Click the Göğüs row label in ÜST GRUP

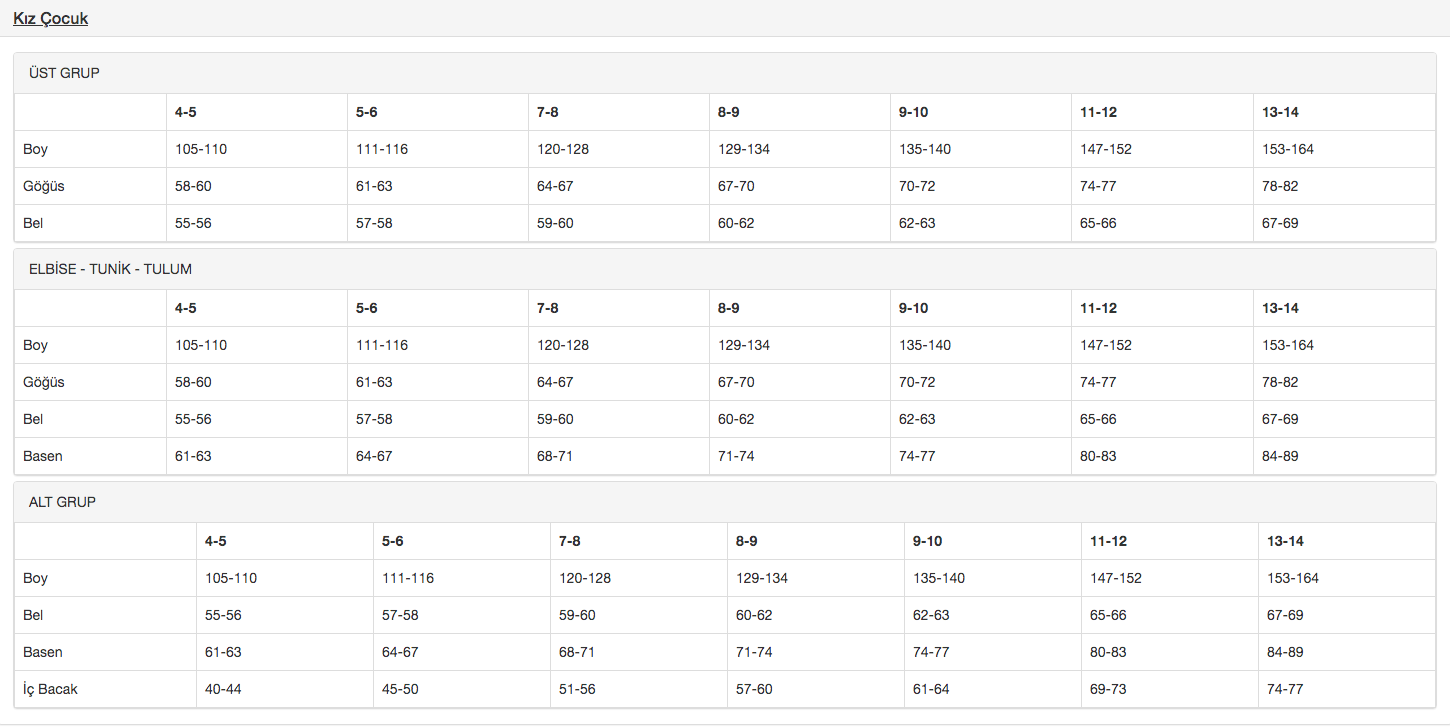tap(44, 186)
